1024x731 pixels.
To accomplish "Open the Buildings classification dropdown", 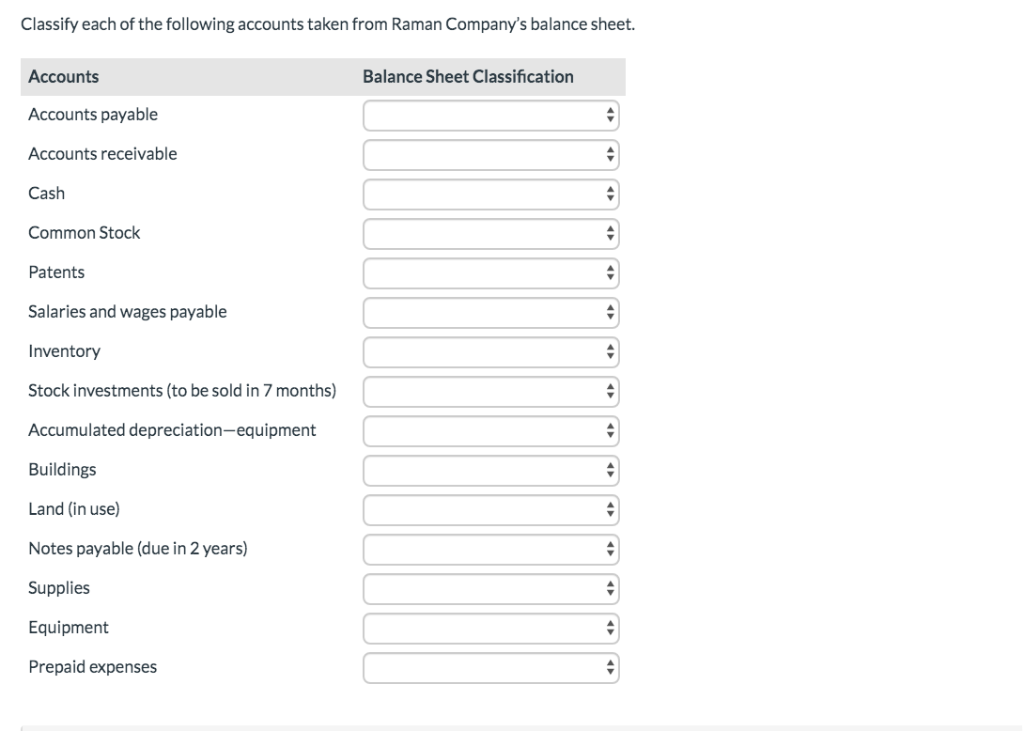I will click(x=490, y=469).
